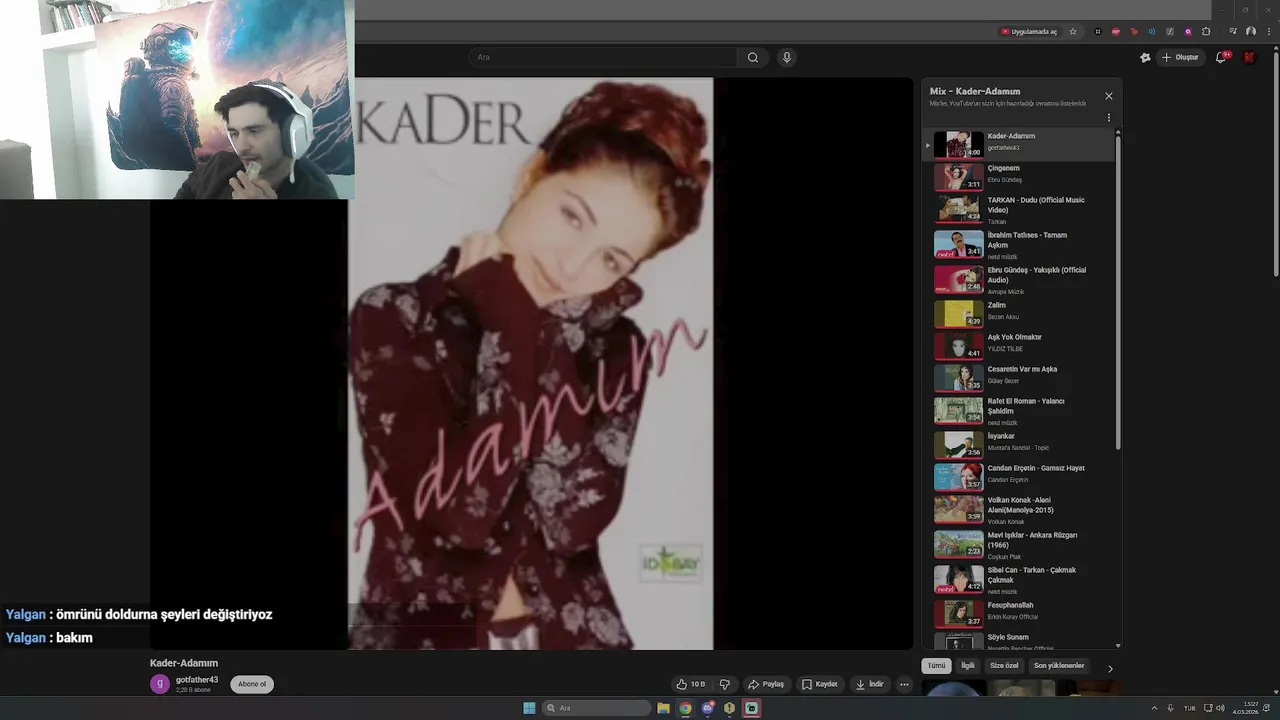Play Cesaretin Var mı Aşka
This screenshot has height=720, width=1280.
click(1017, 378)
